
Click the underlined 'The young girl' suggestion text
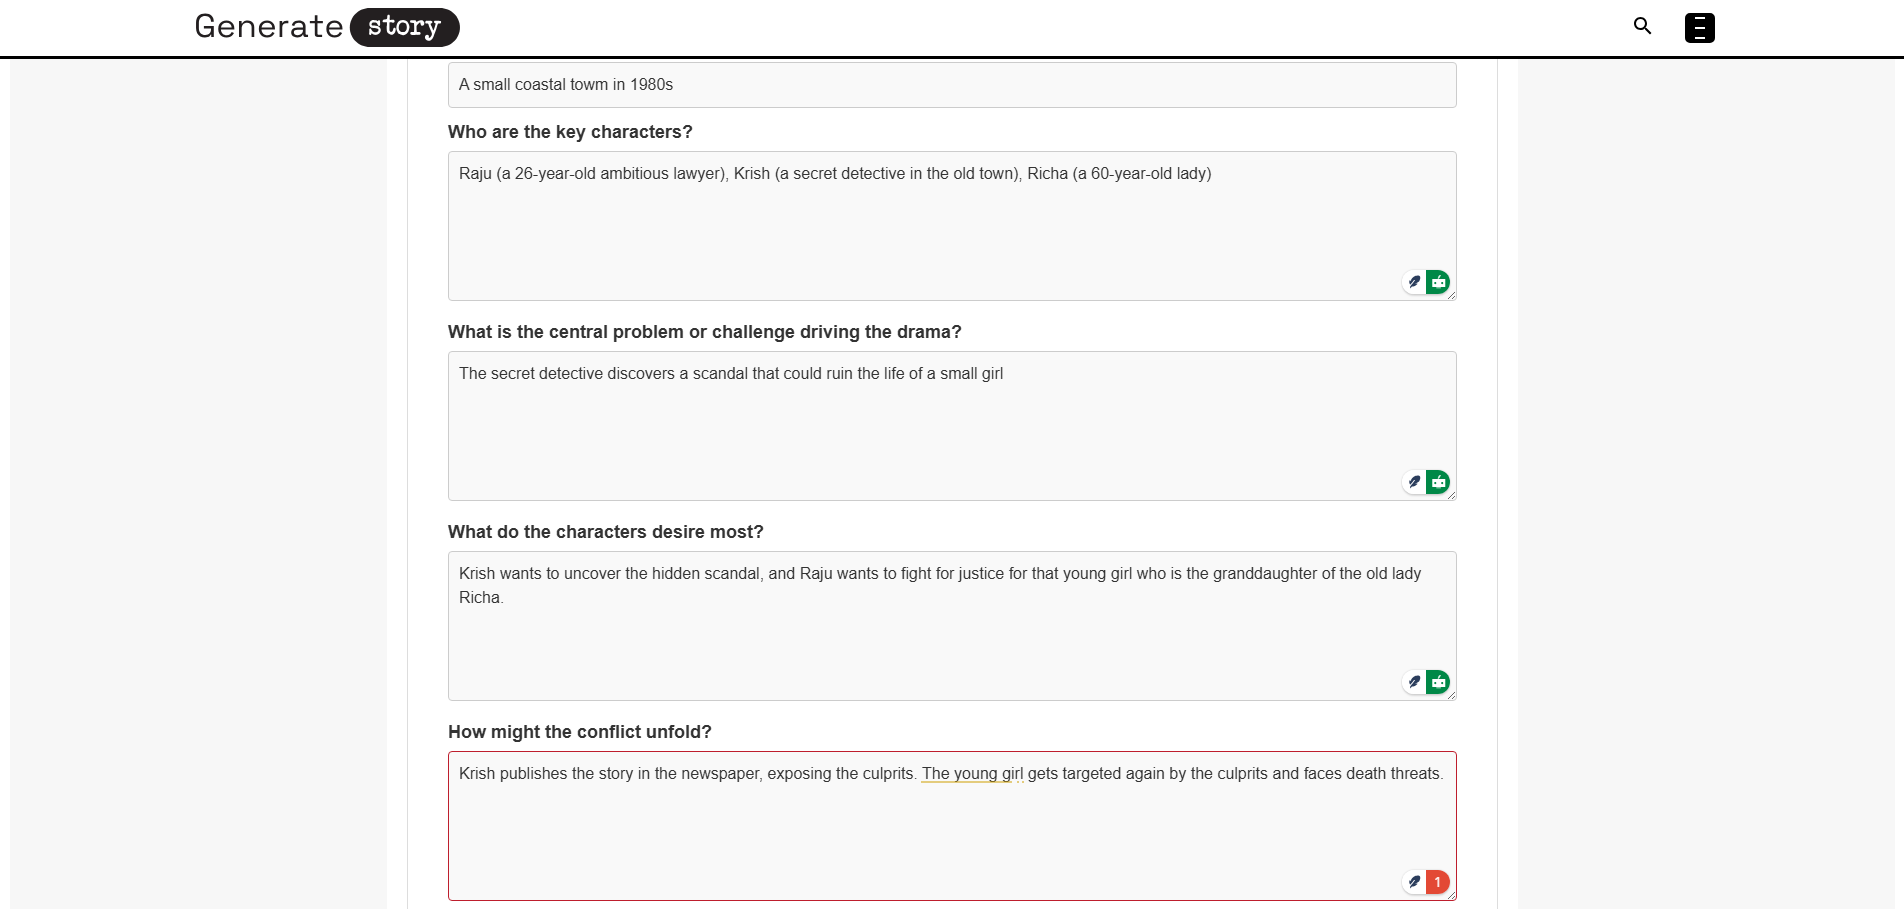click(969, 773)
